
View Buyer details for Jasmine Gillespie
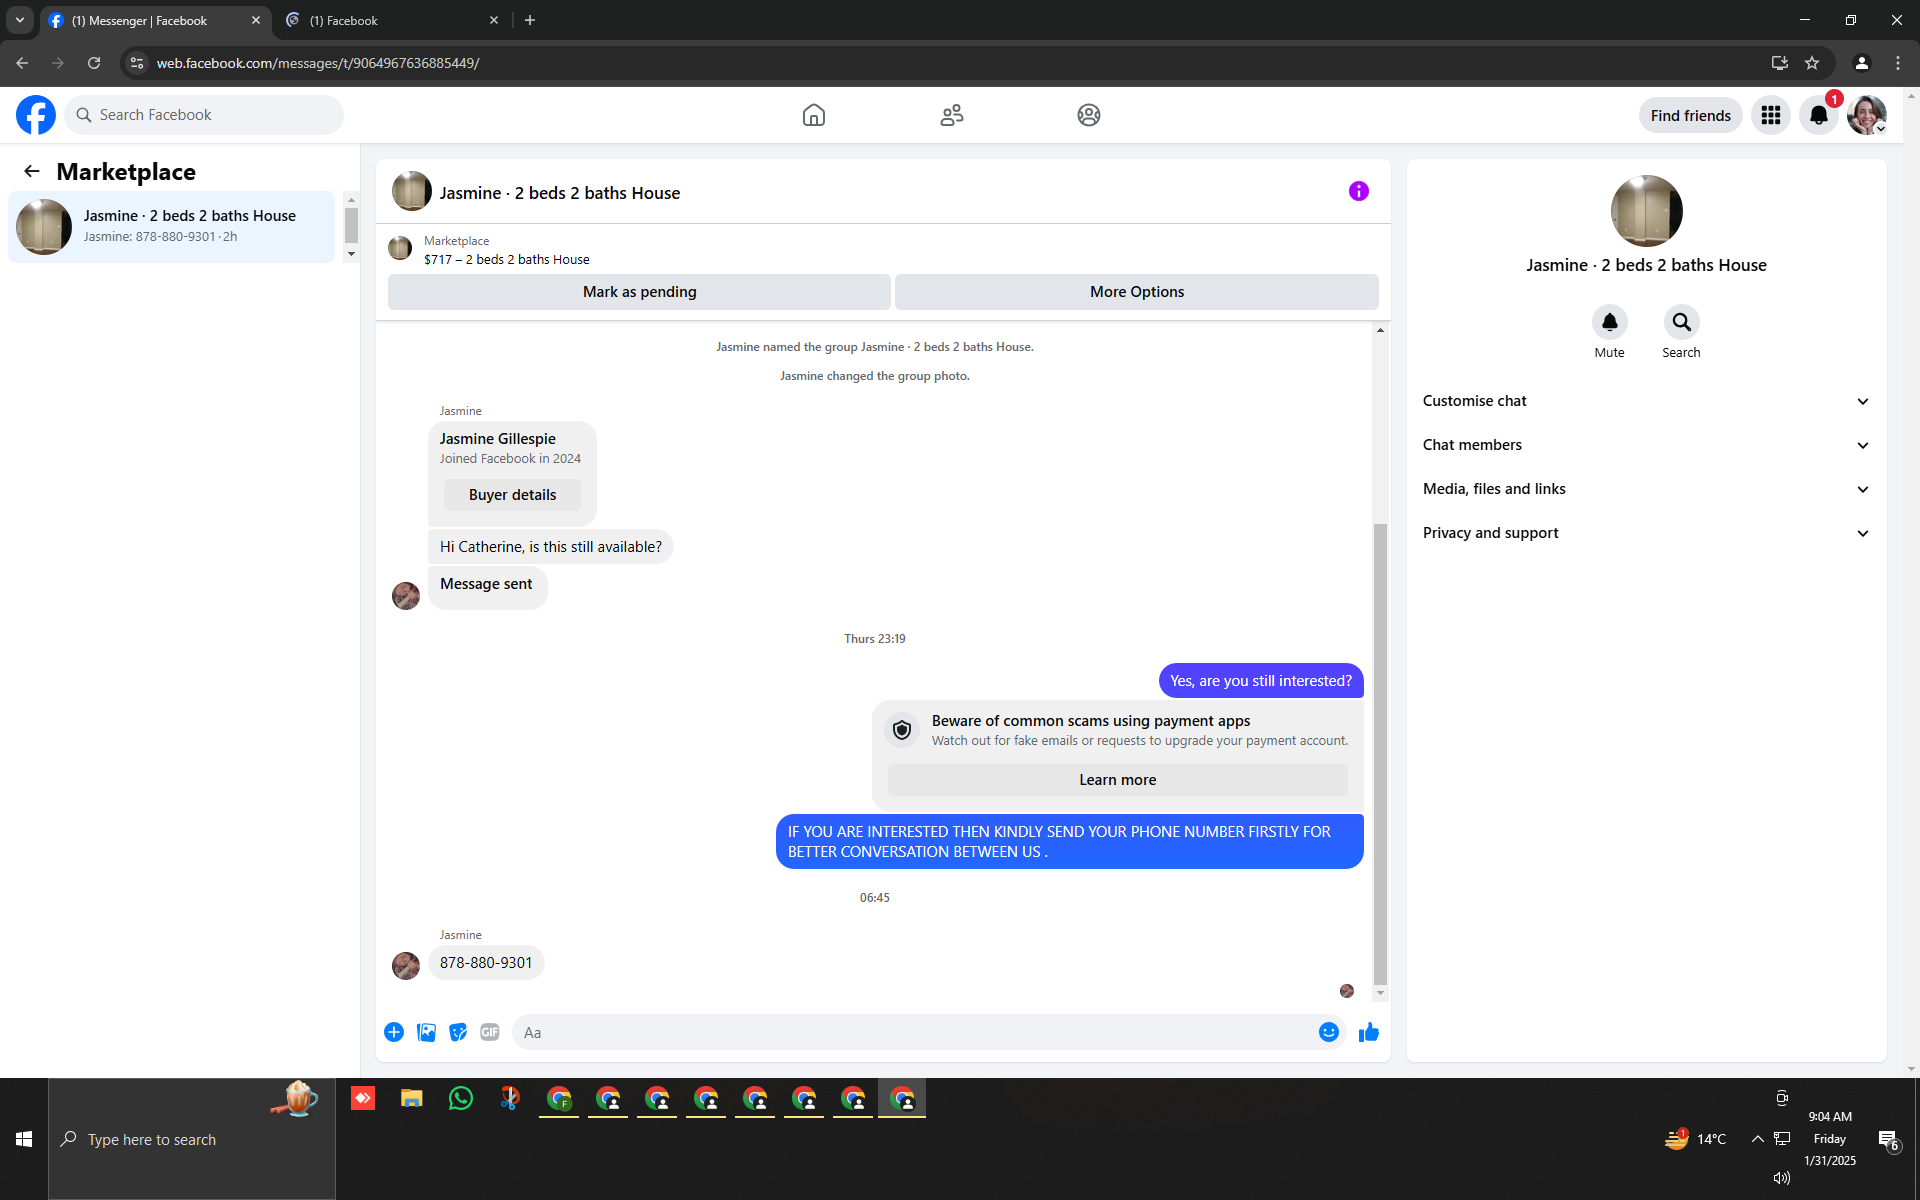pos(512,495)
